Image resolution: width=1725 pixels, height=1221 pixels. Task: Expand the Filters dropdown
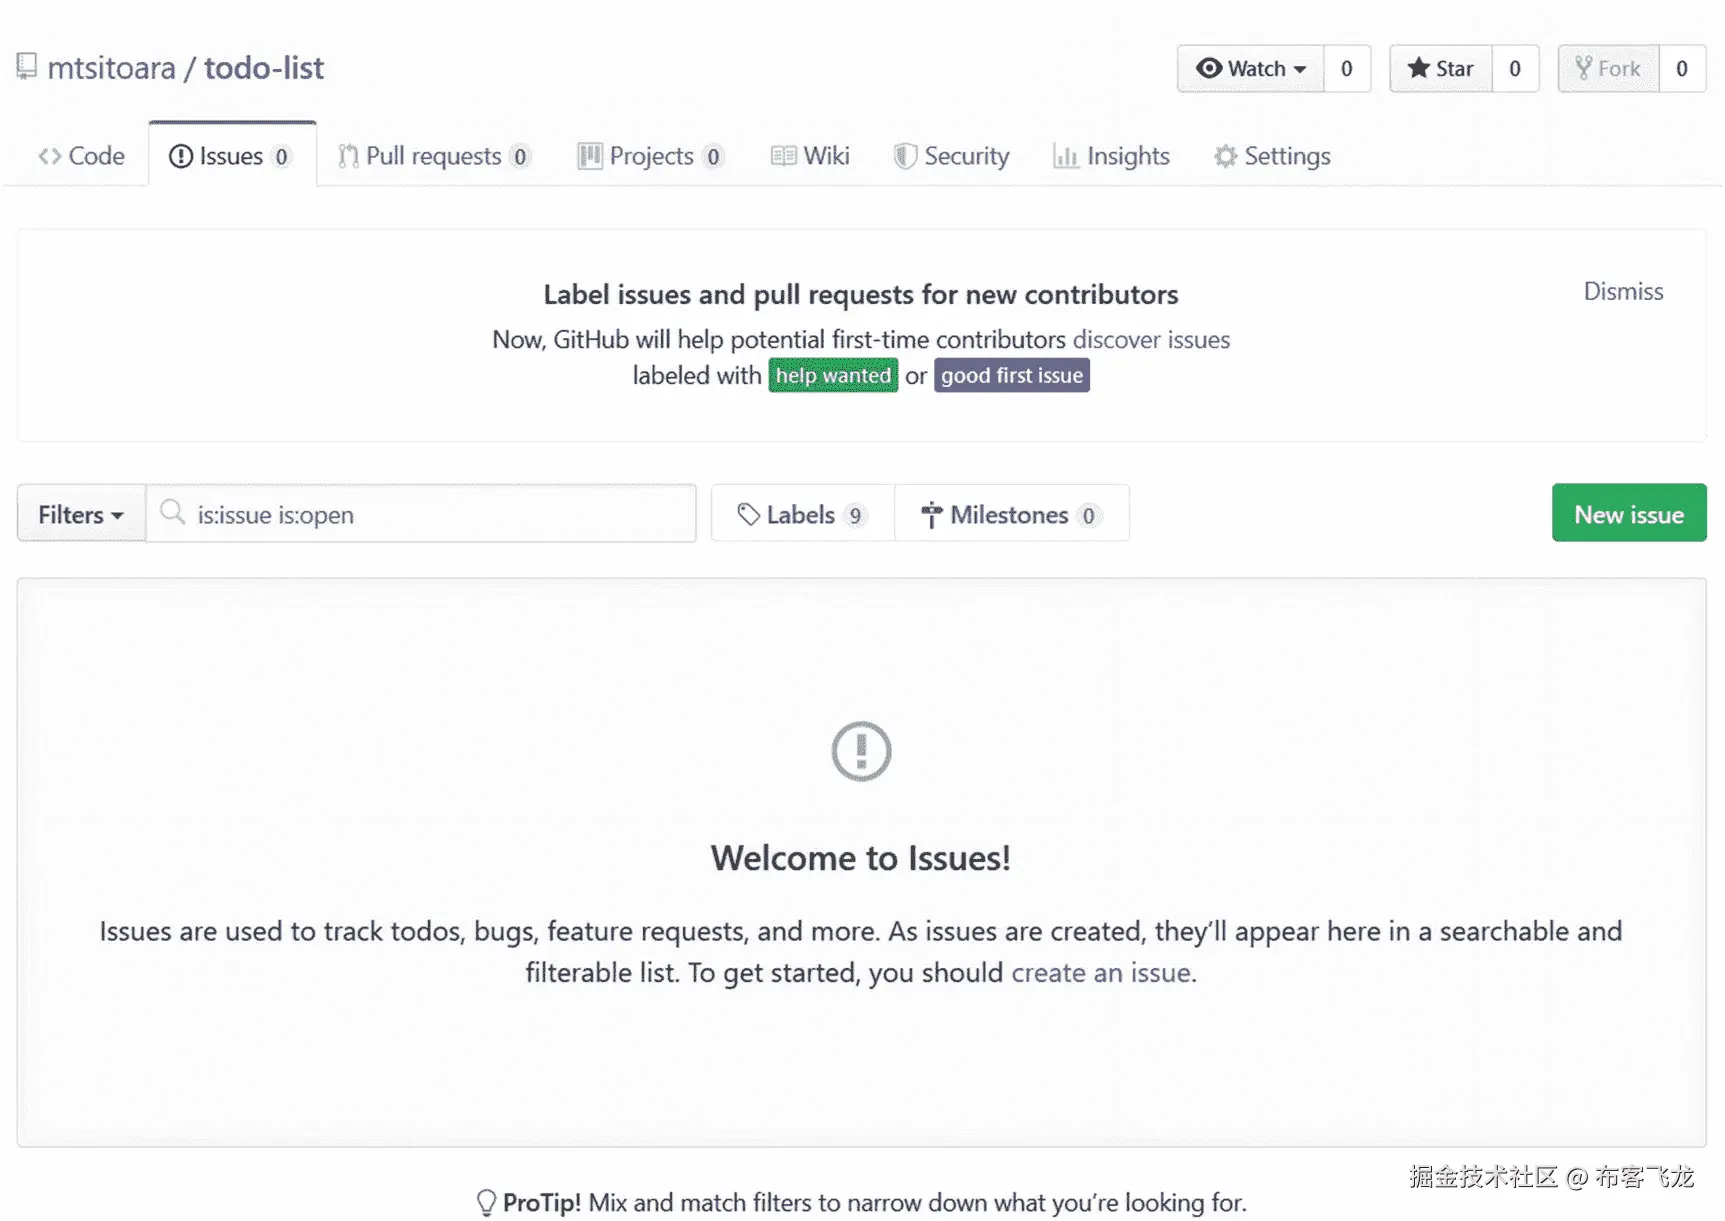(81, 514)
